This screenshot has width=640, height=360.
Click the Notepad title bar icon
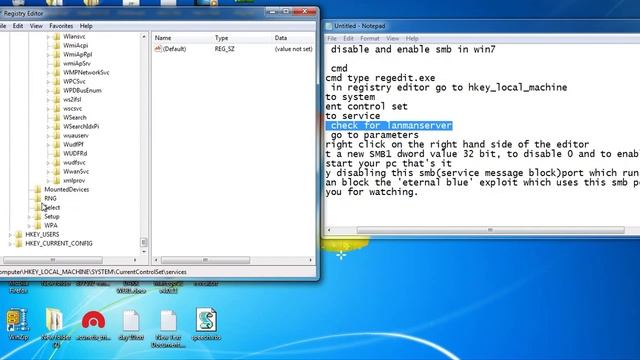329,26
